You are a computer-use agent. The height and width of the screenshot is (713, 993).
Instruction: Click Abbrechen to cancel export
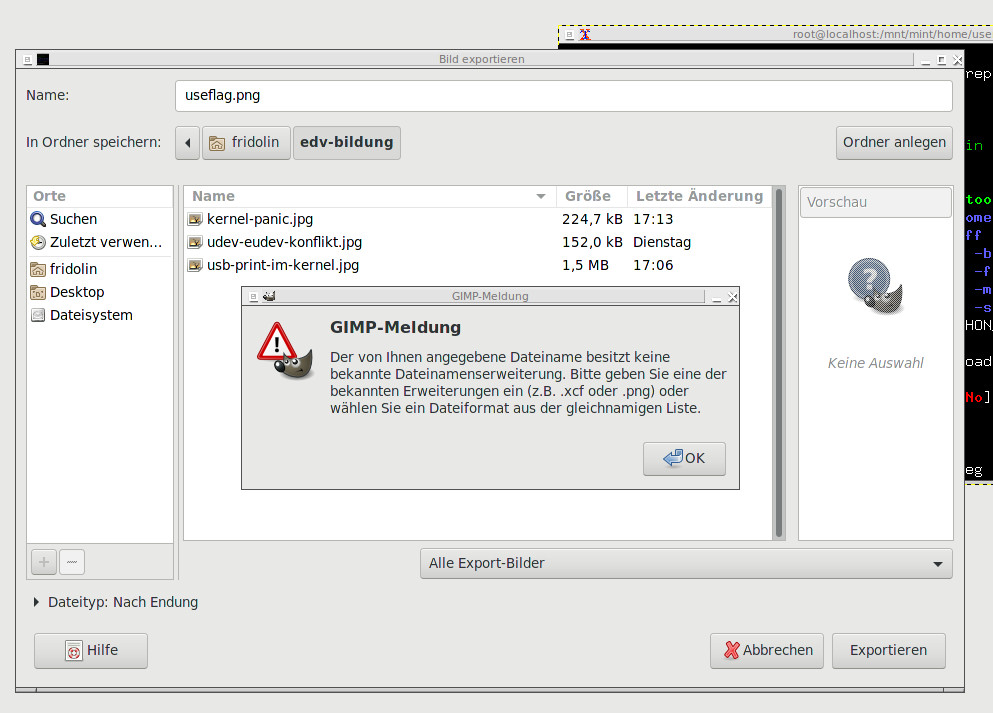pyautogui.click(x=766, y=651)
